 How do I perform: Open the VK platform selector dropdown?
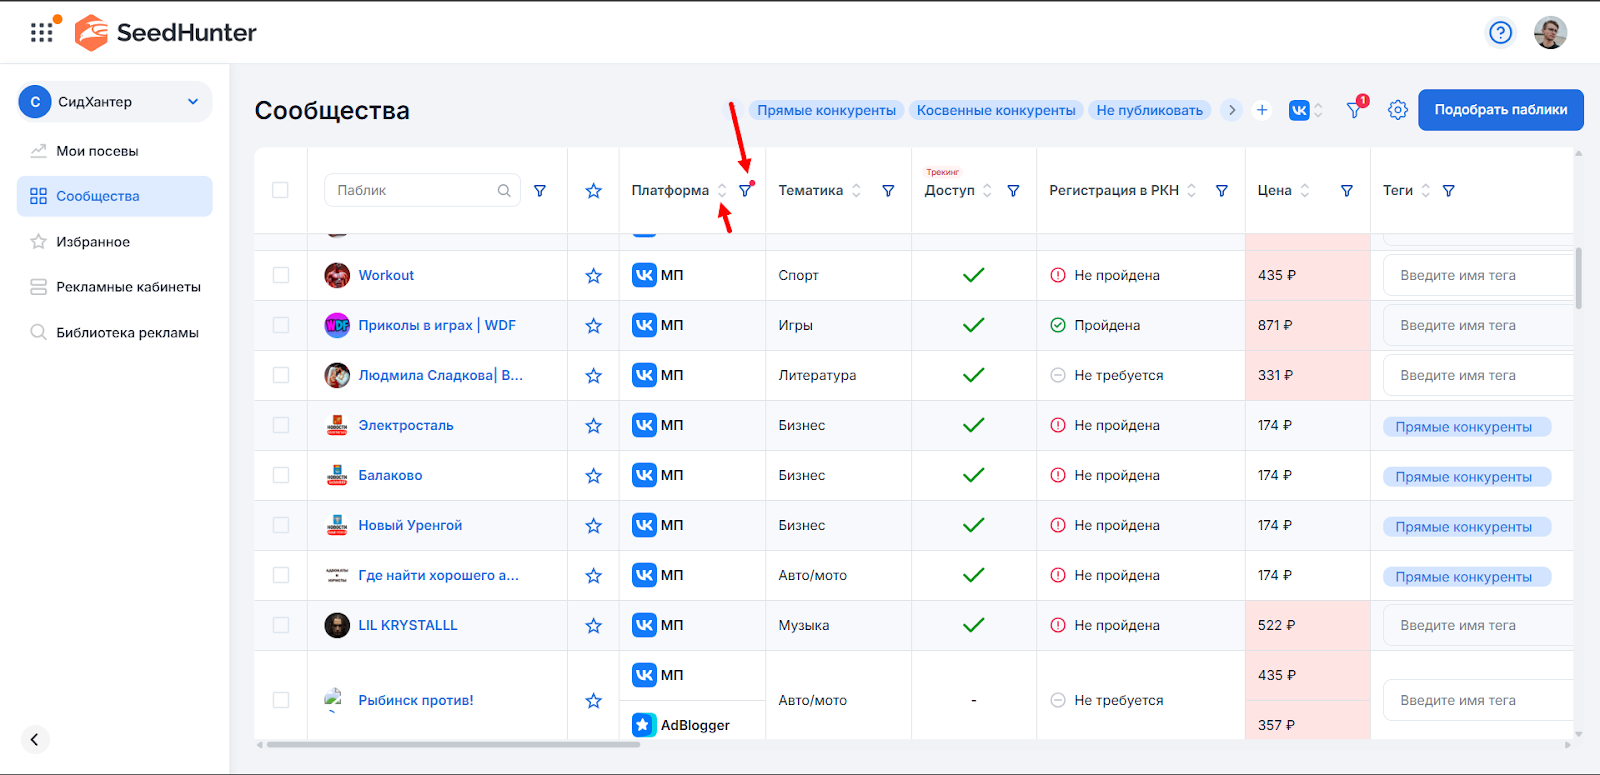(x=1305, y=110)
